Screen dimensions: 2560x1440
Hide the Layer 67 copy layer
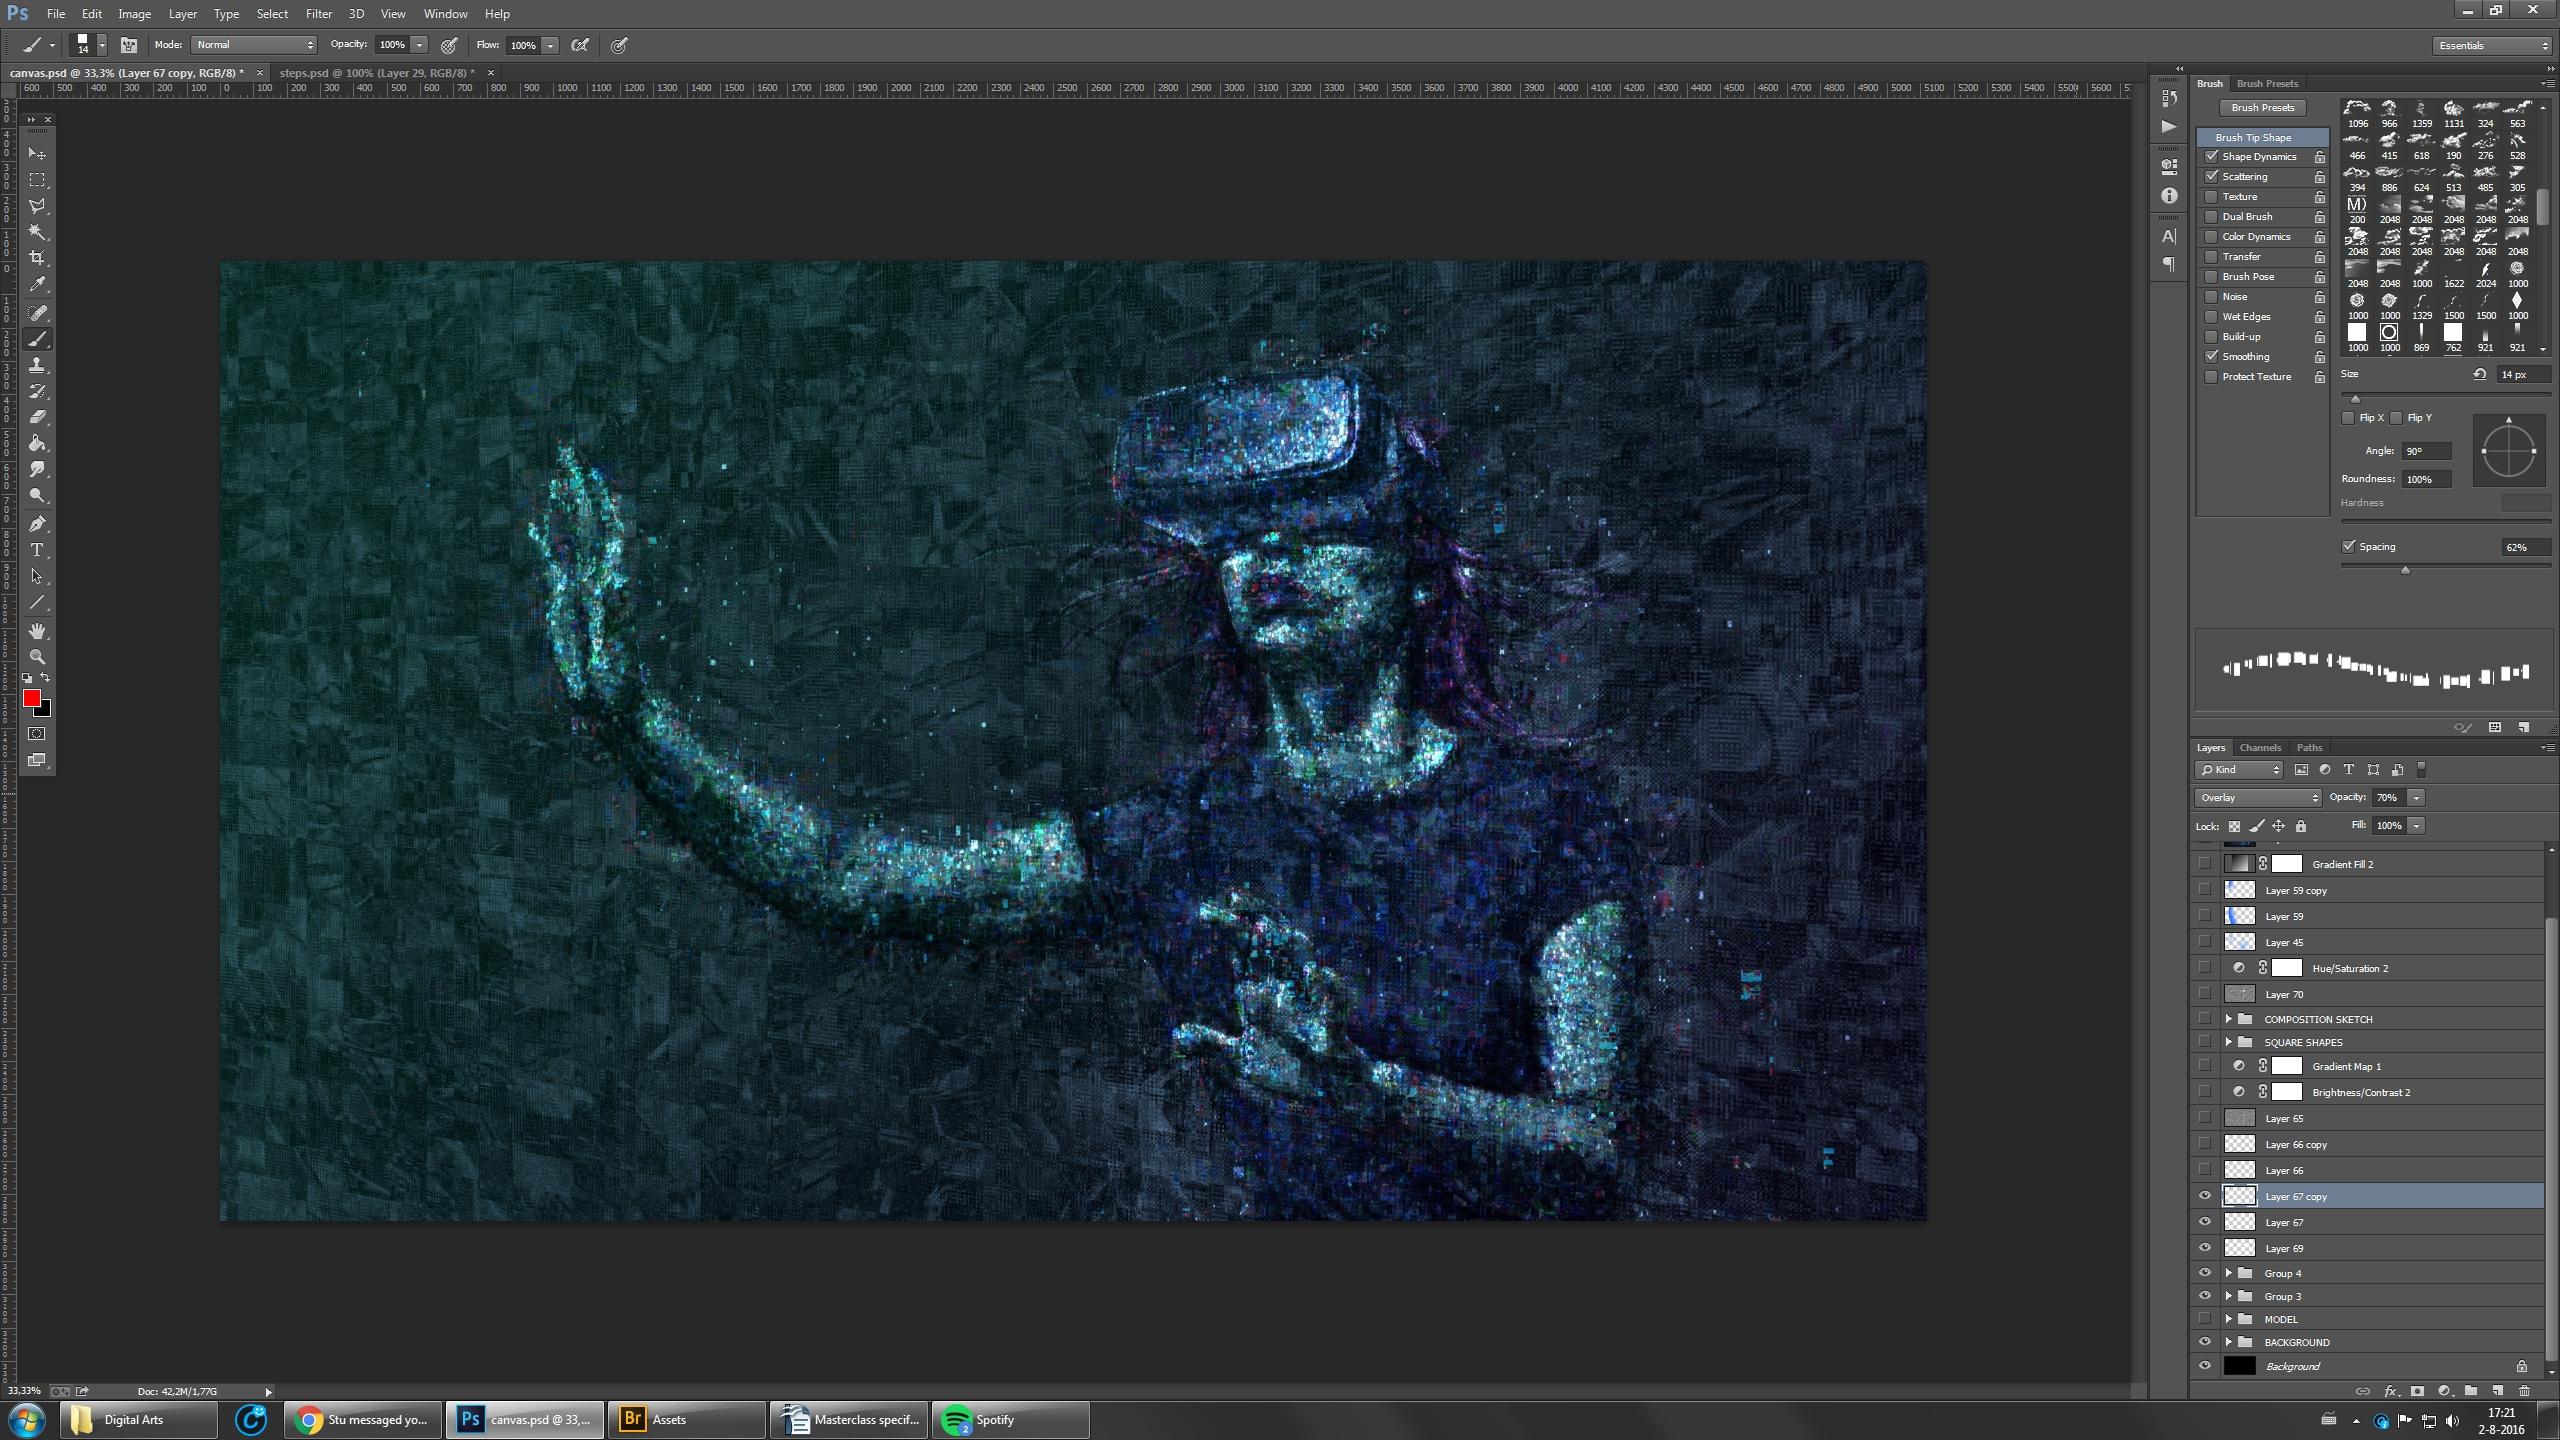[x=2205, y=1196]
